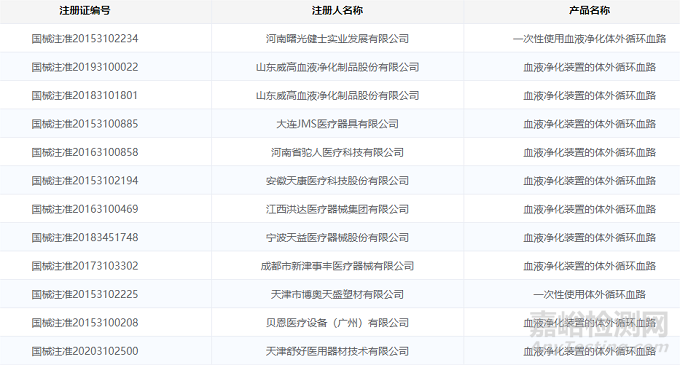This screenshot has height=365, width=680.
Task: Click registrant 天津舒好医用器材技术有限公司
Action: click(x=337, y=351)
